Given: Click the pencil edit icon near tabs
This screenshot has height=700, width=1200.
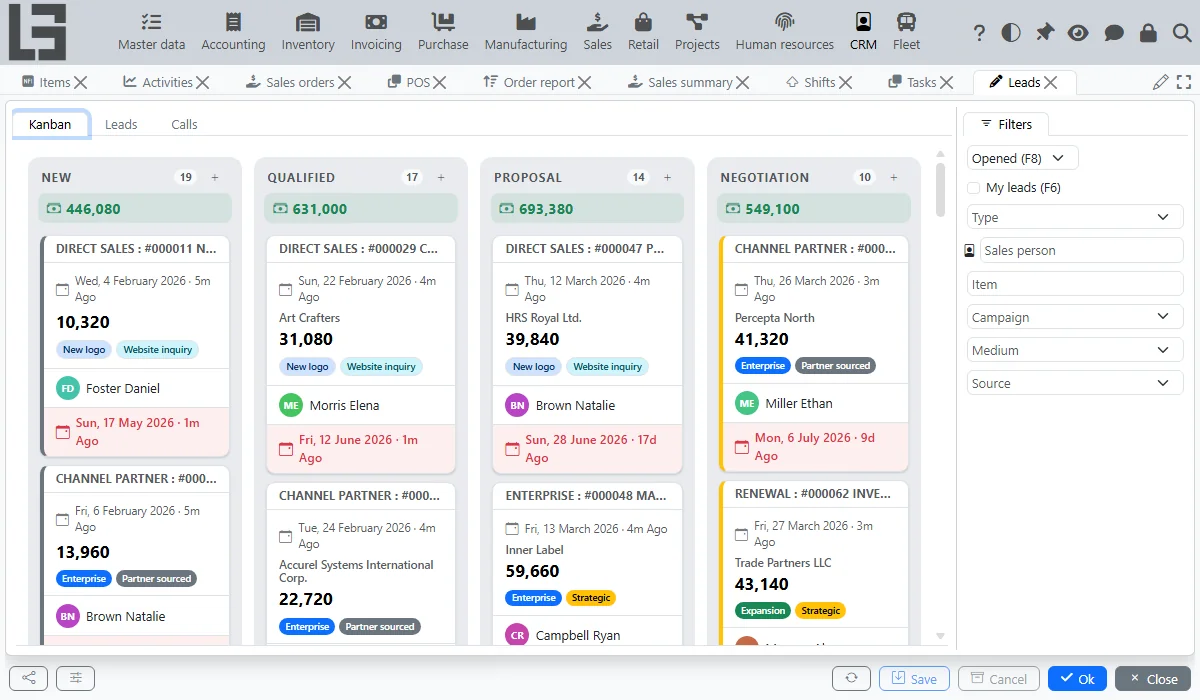Looking at the screenshot, I should [x=1160, y=82].
